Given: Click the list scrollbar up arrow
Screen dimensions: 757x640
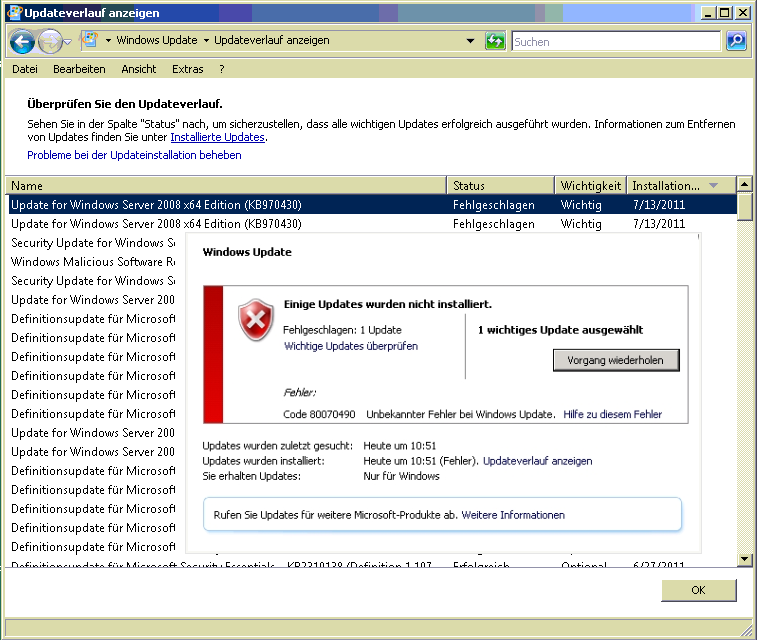Looking at the screenshot, I should pos(744,184).
